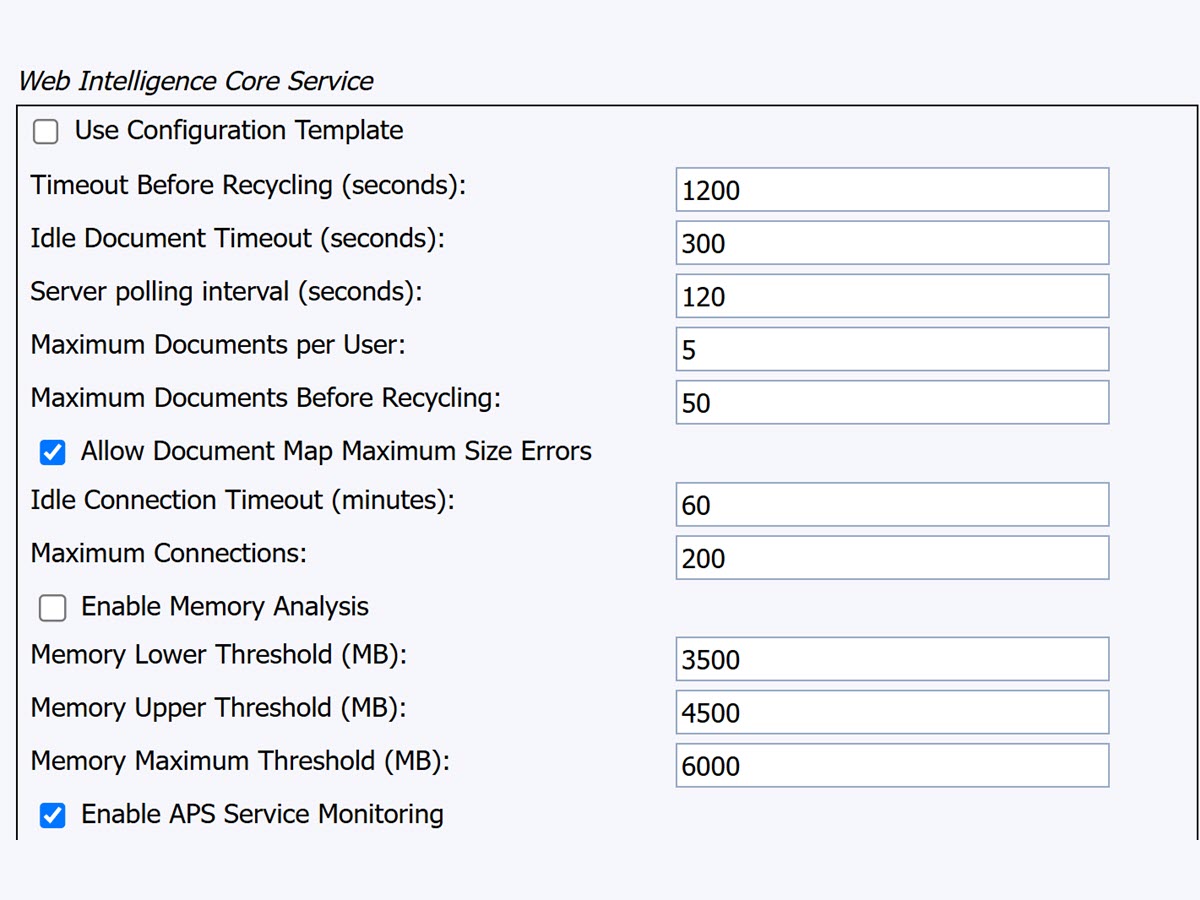Screen dimensions: 1200x900
Task: Focus the Memory Maximum Threshold field
Action: click(892, 765)
